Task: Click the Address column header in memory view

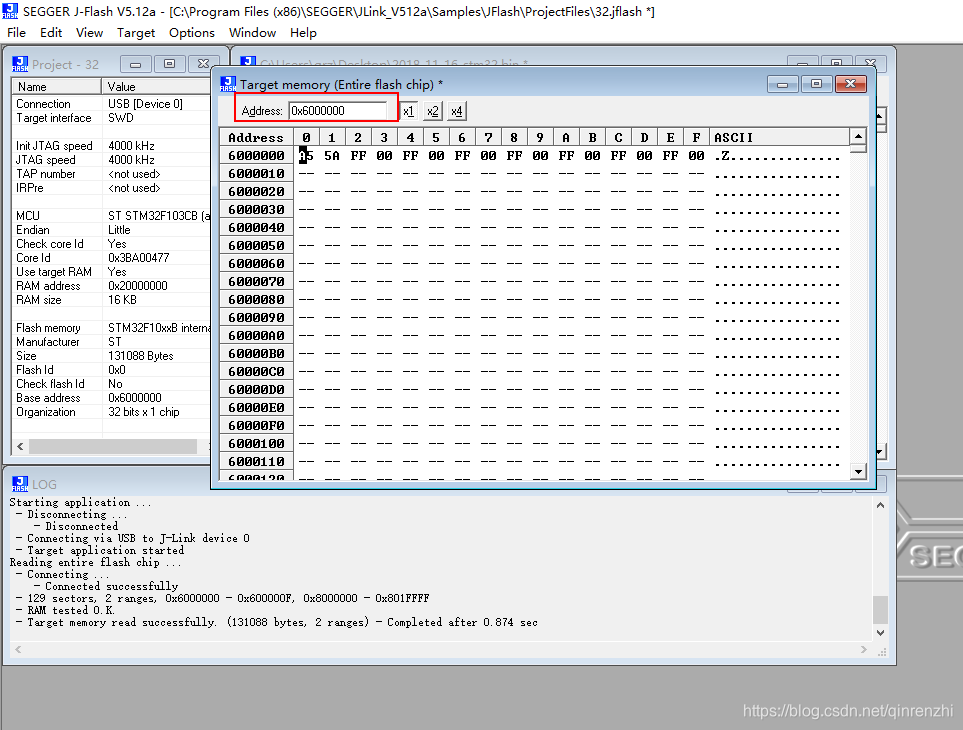Action: coord(256,138)
